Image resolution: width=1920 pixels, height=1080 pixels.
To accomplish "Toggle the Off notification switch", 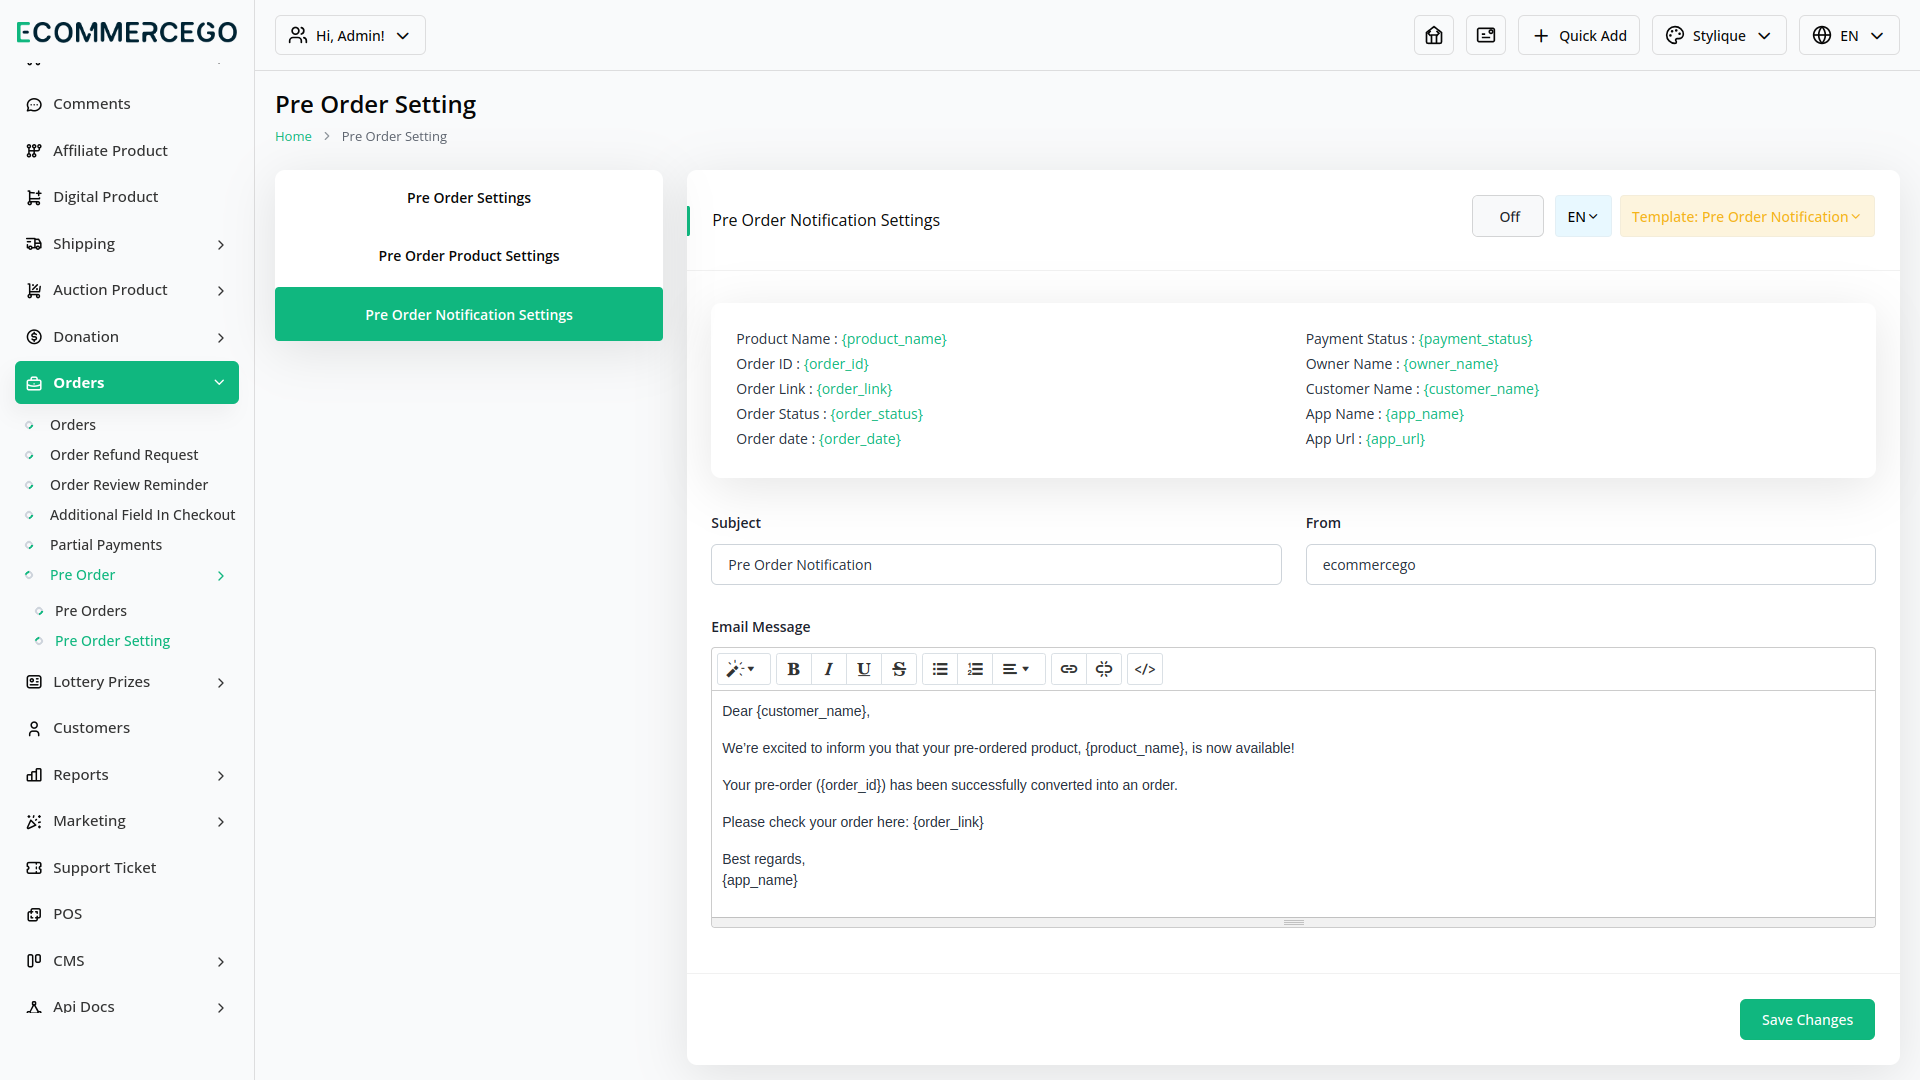I will pyautogui.click(x=1508, y=217).
